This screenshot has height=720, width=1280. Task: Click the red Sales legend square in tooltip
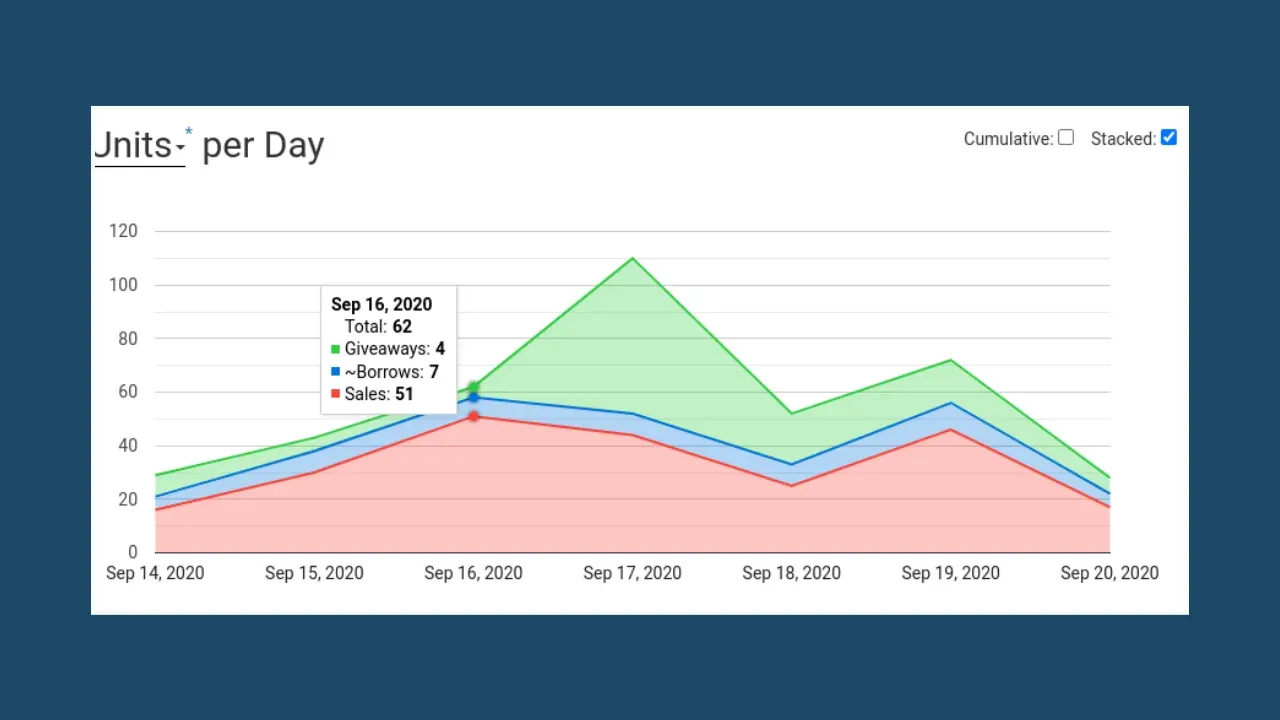tap(334, 394)
